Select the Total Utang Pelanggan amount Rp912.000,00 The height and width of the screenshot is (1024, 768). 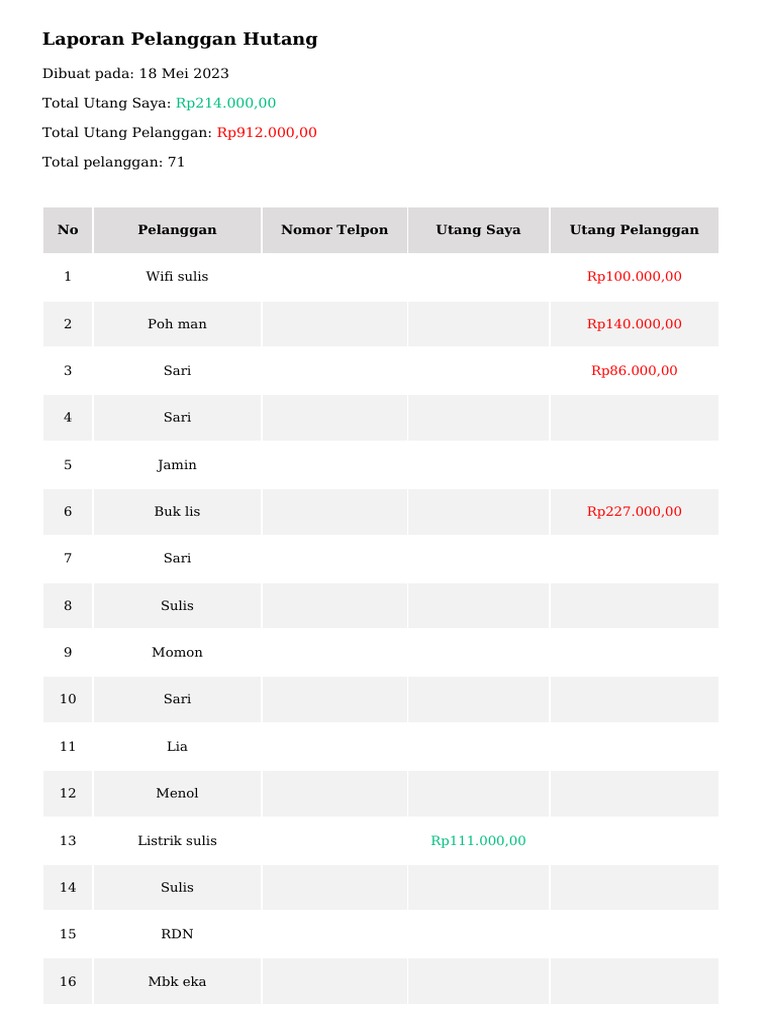click(x=267, y=132)
